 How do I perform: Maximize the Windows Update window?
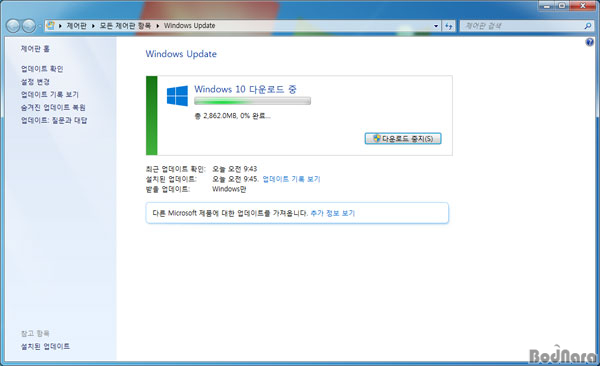click(x=562, y=5)
